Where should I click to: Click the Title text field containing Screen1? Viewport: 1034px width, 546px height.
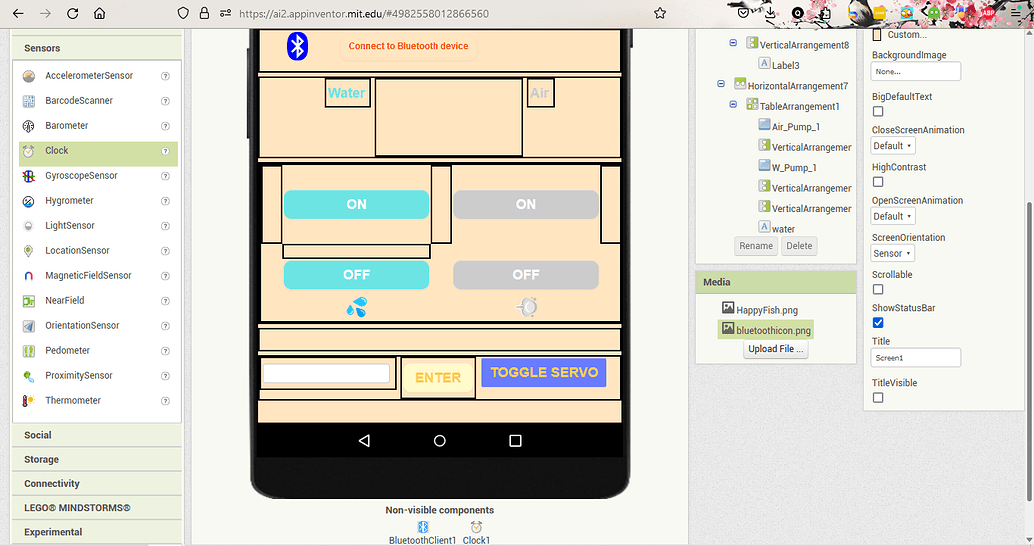(916, 357)
